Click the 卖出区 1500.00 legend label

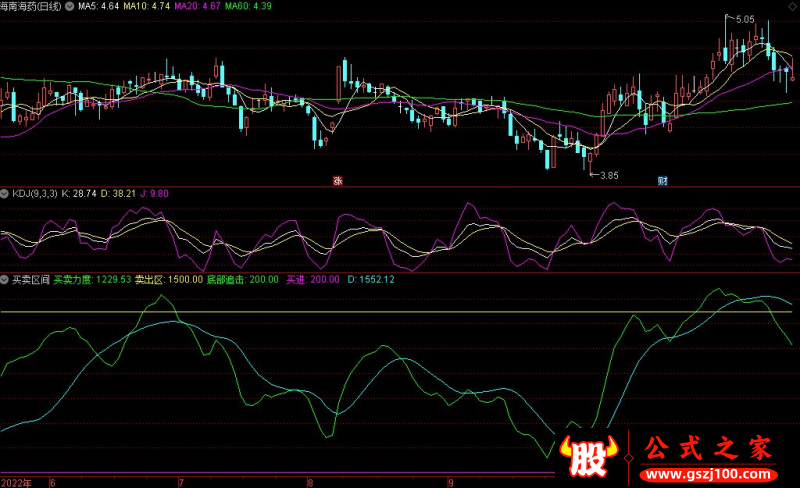tap(168, 279)
